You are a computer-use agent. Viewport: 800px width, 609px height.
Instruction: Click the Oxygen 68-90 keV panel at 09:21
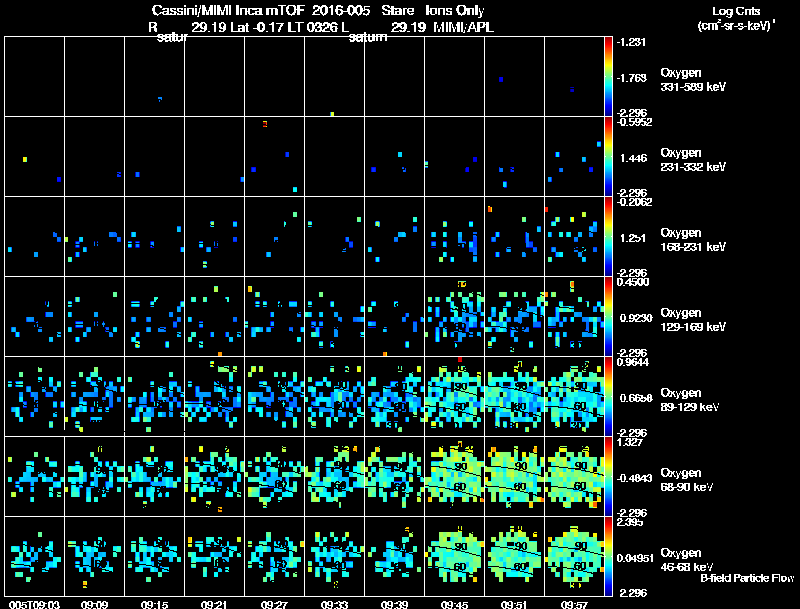tap(214, 476)
